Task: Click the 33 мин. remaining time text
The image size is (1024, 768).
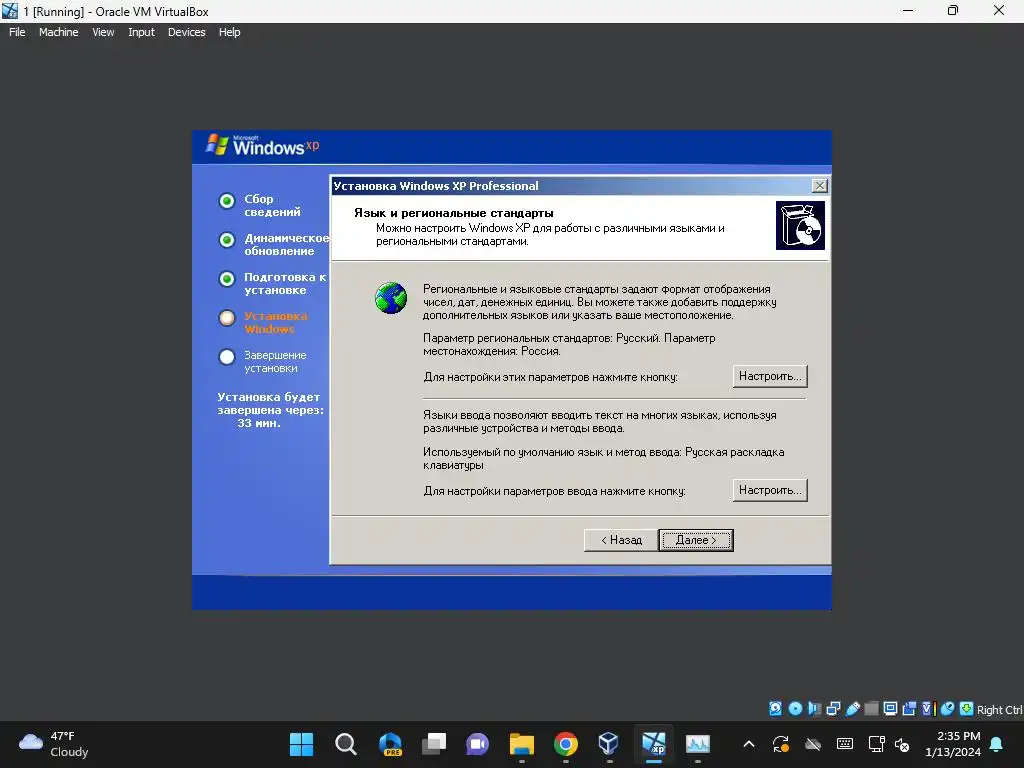Action: (259, 423)
